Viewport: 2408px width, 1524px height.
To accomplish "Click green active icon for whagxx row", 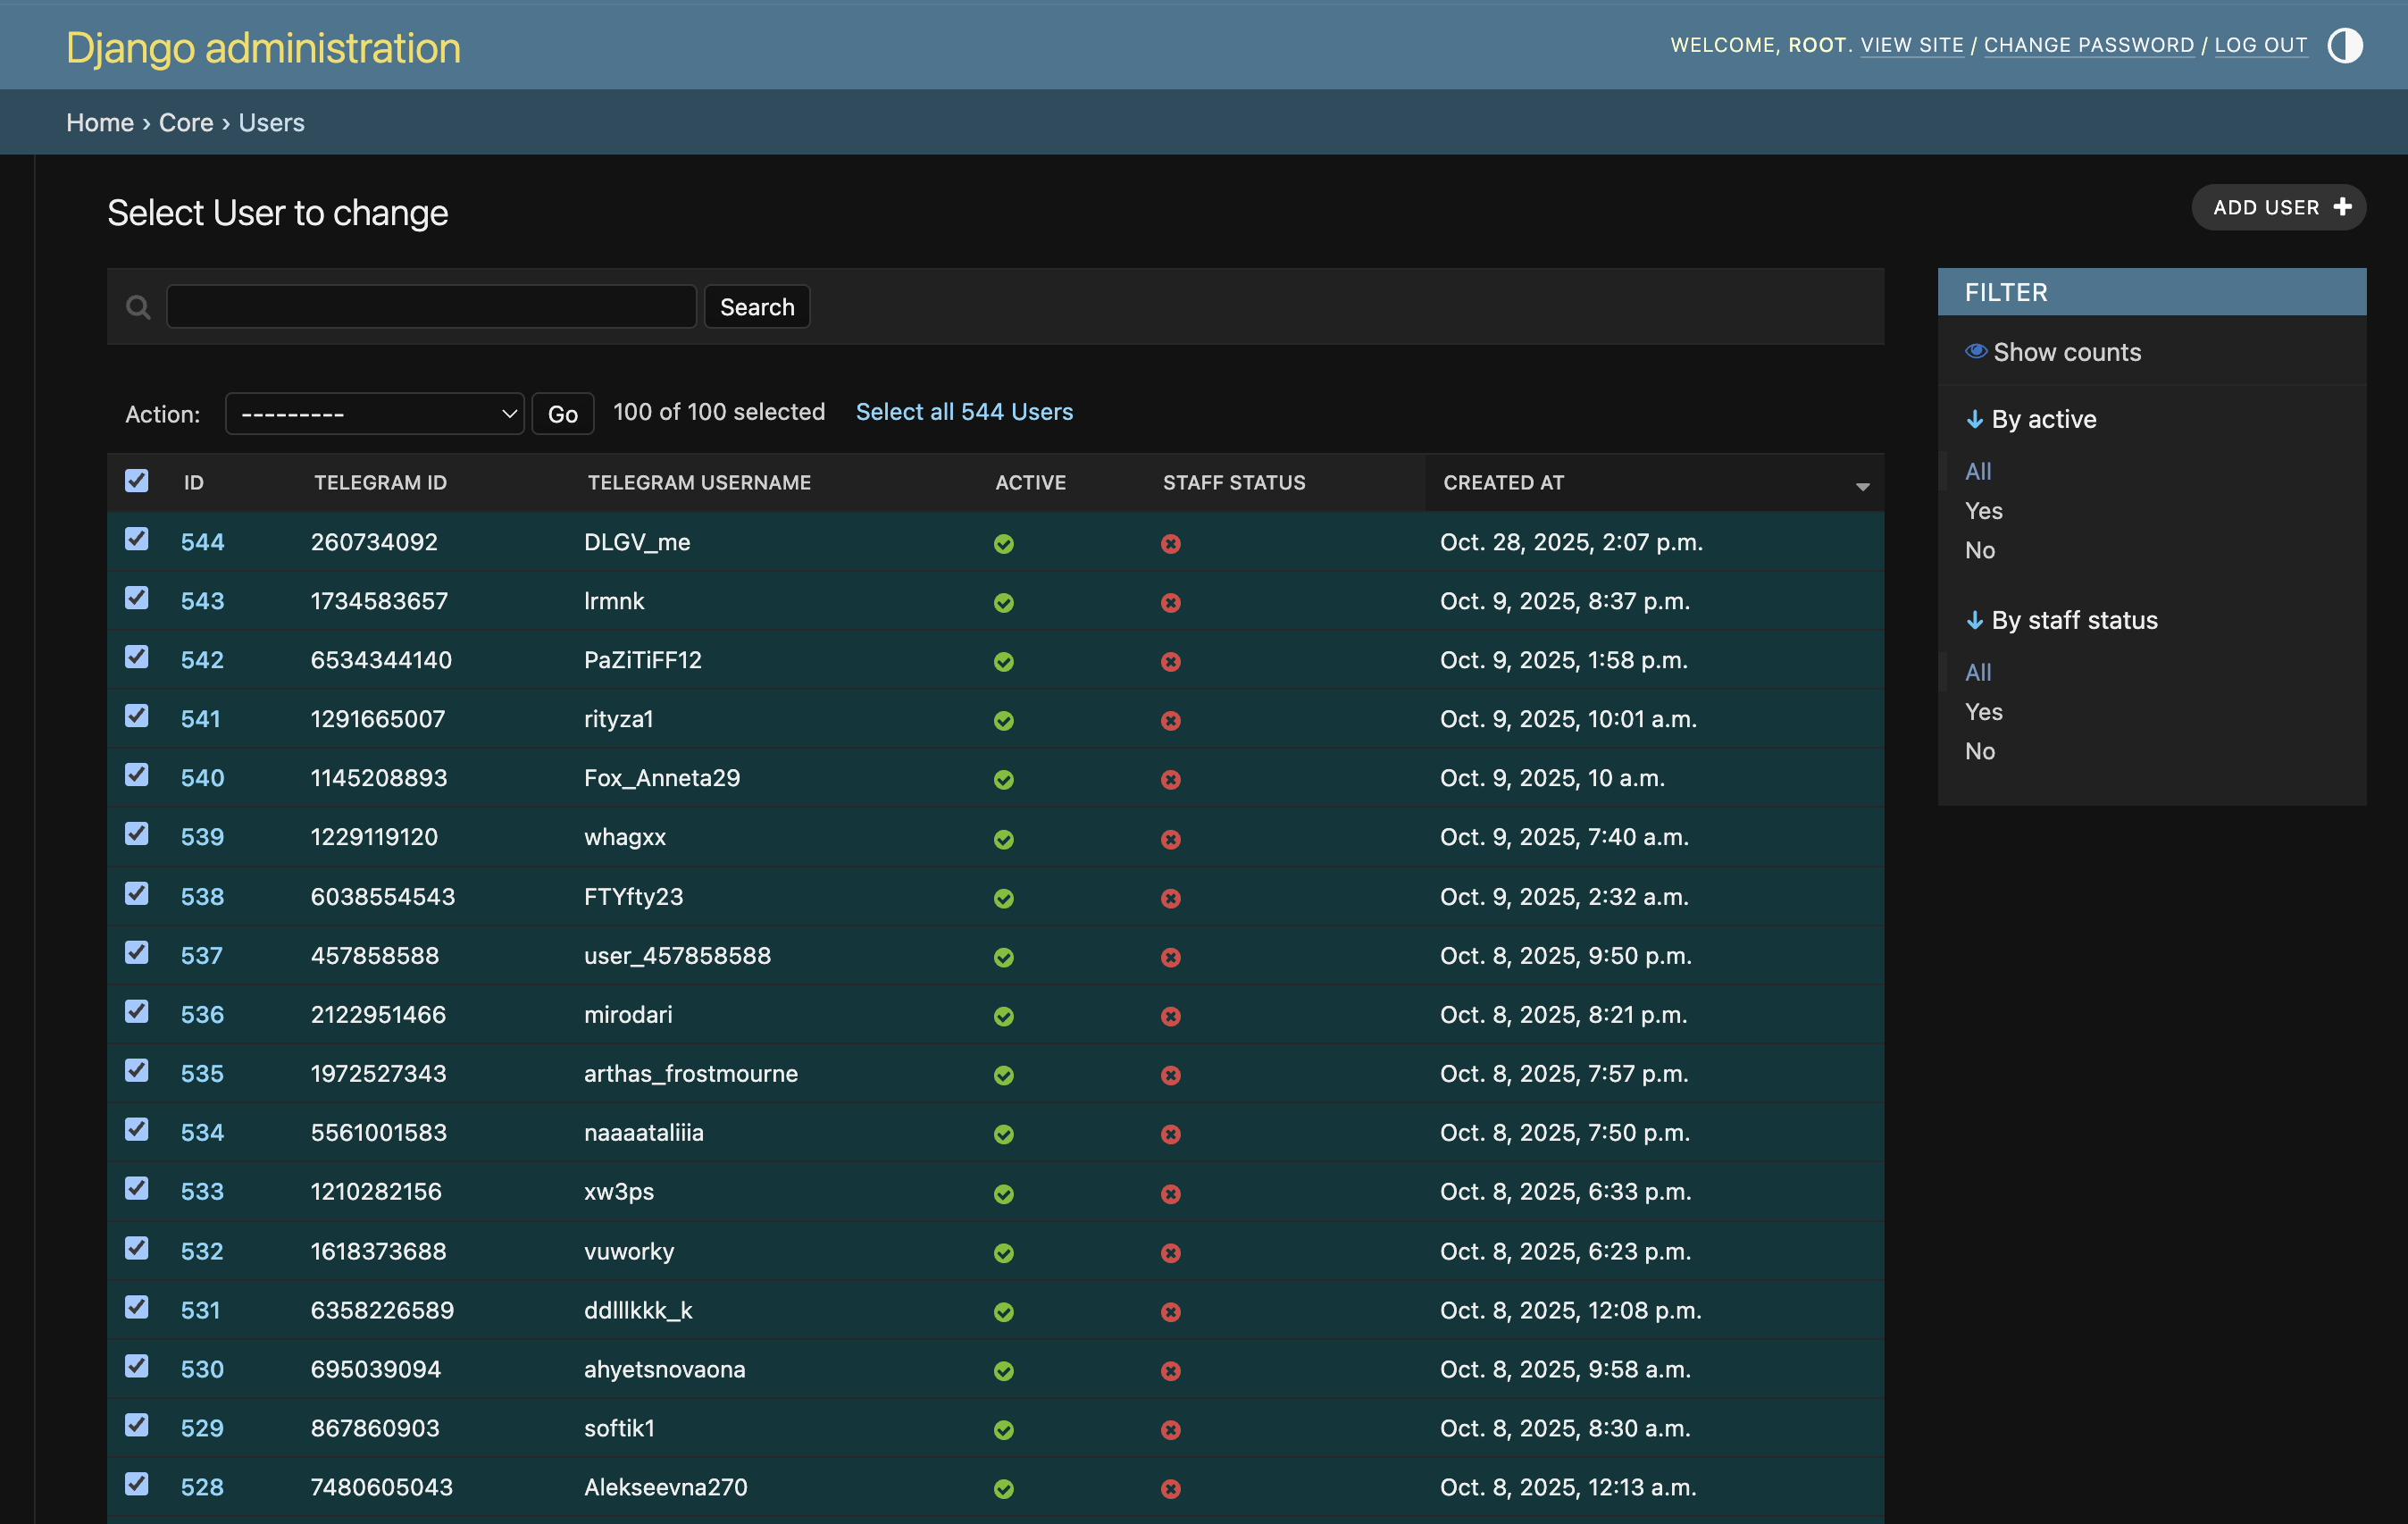I will (1003, 839).
